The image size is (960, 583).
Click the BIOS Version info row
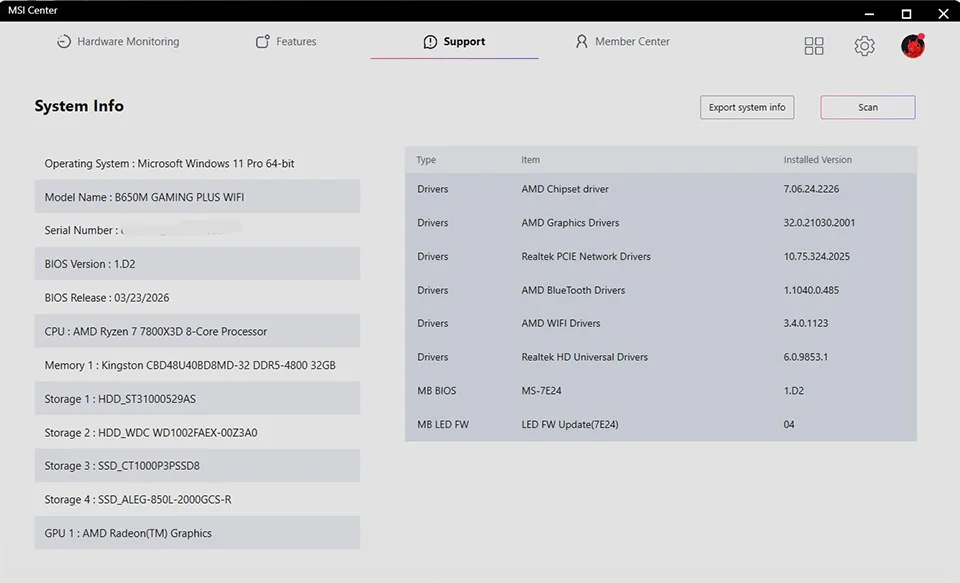(x=197, y=264)
